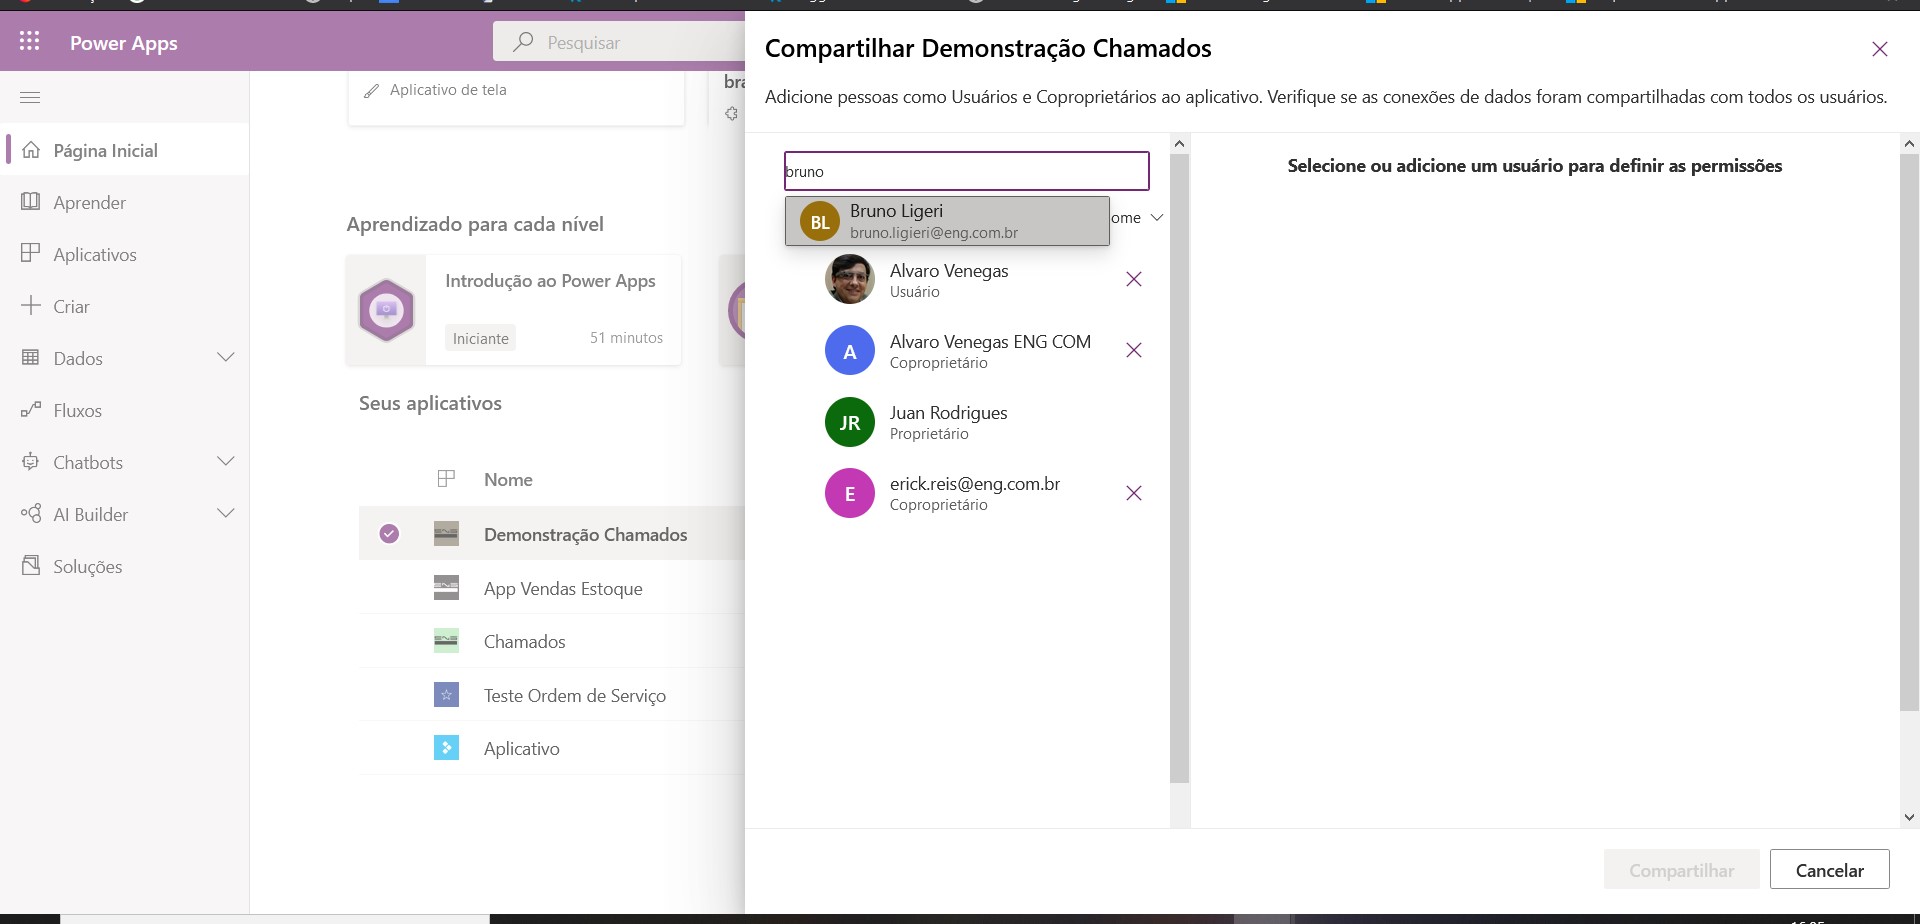Click the Chatbots bot icon
Screen dimensions: 1920x924
31,462
